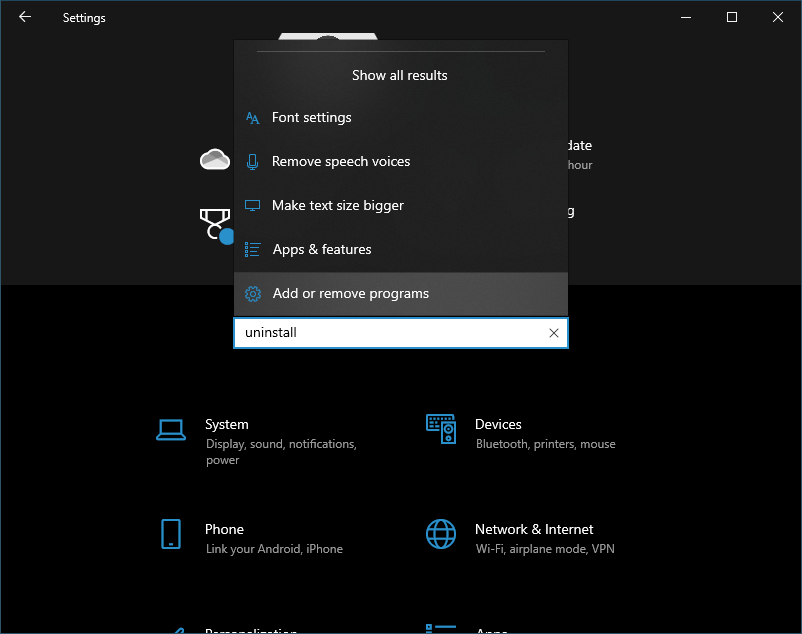Click the 'Bluetooth, printers, mouse' description text

point(545,444)
